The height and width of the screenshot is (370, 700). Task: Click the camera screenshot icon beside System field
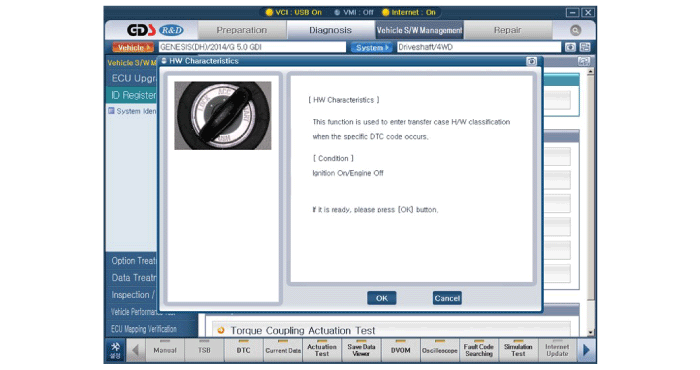pos(570,47)
